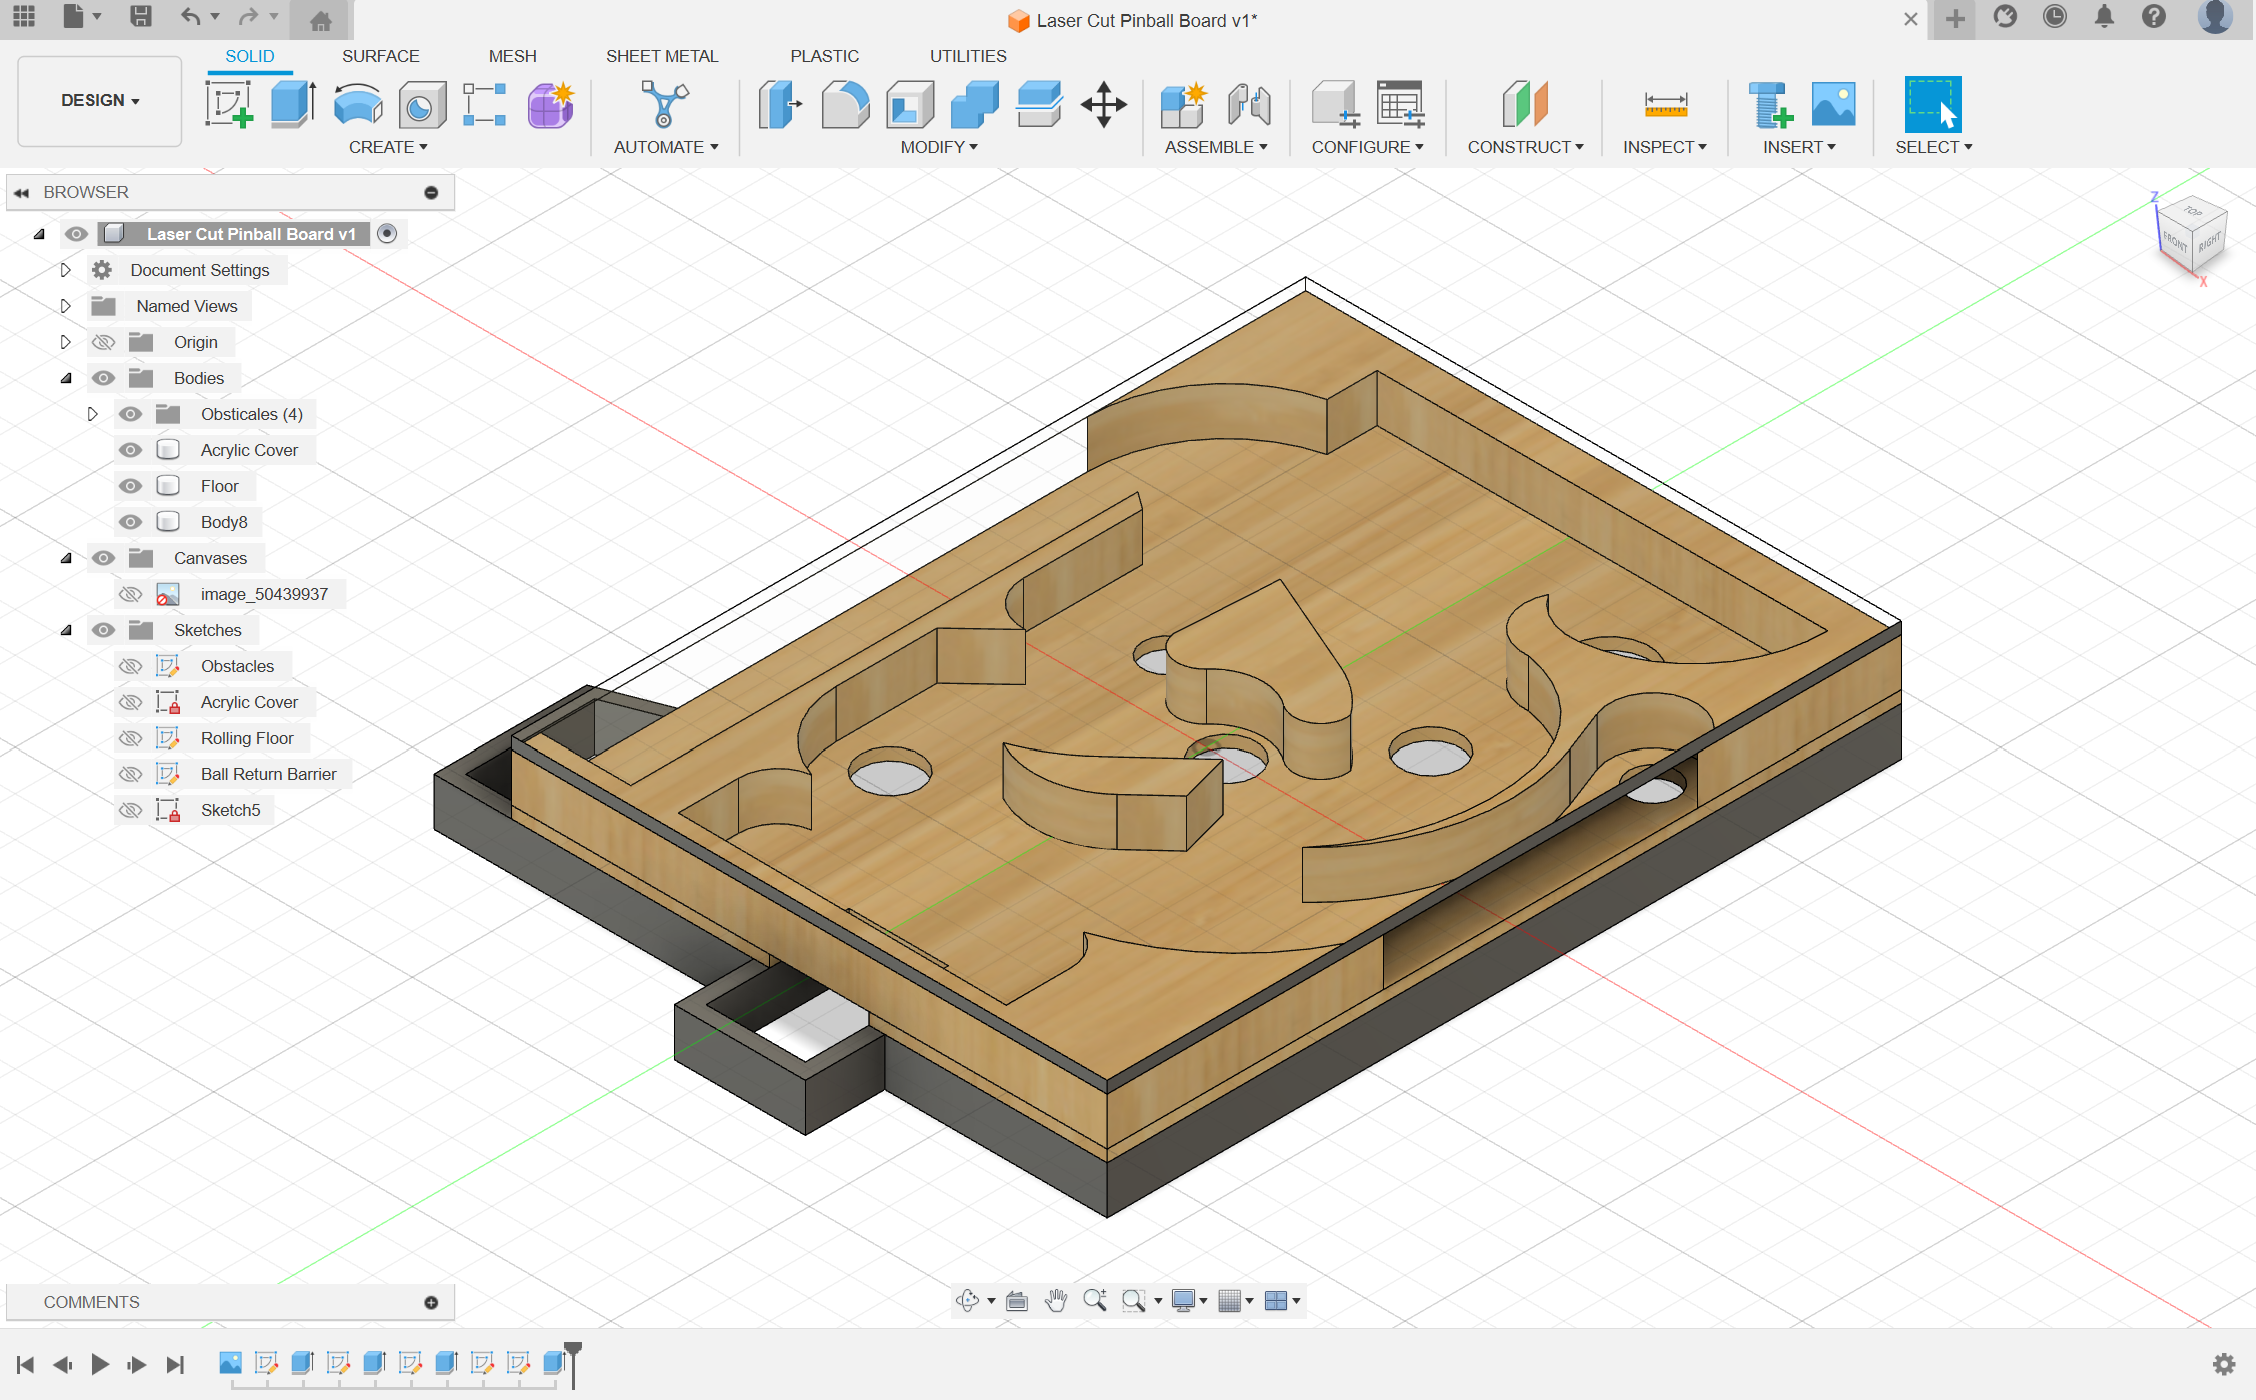The image size is (2256, 1400).
Task: Switch to the Surface tab
Action: pos(379,55)
